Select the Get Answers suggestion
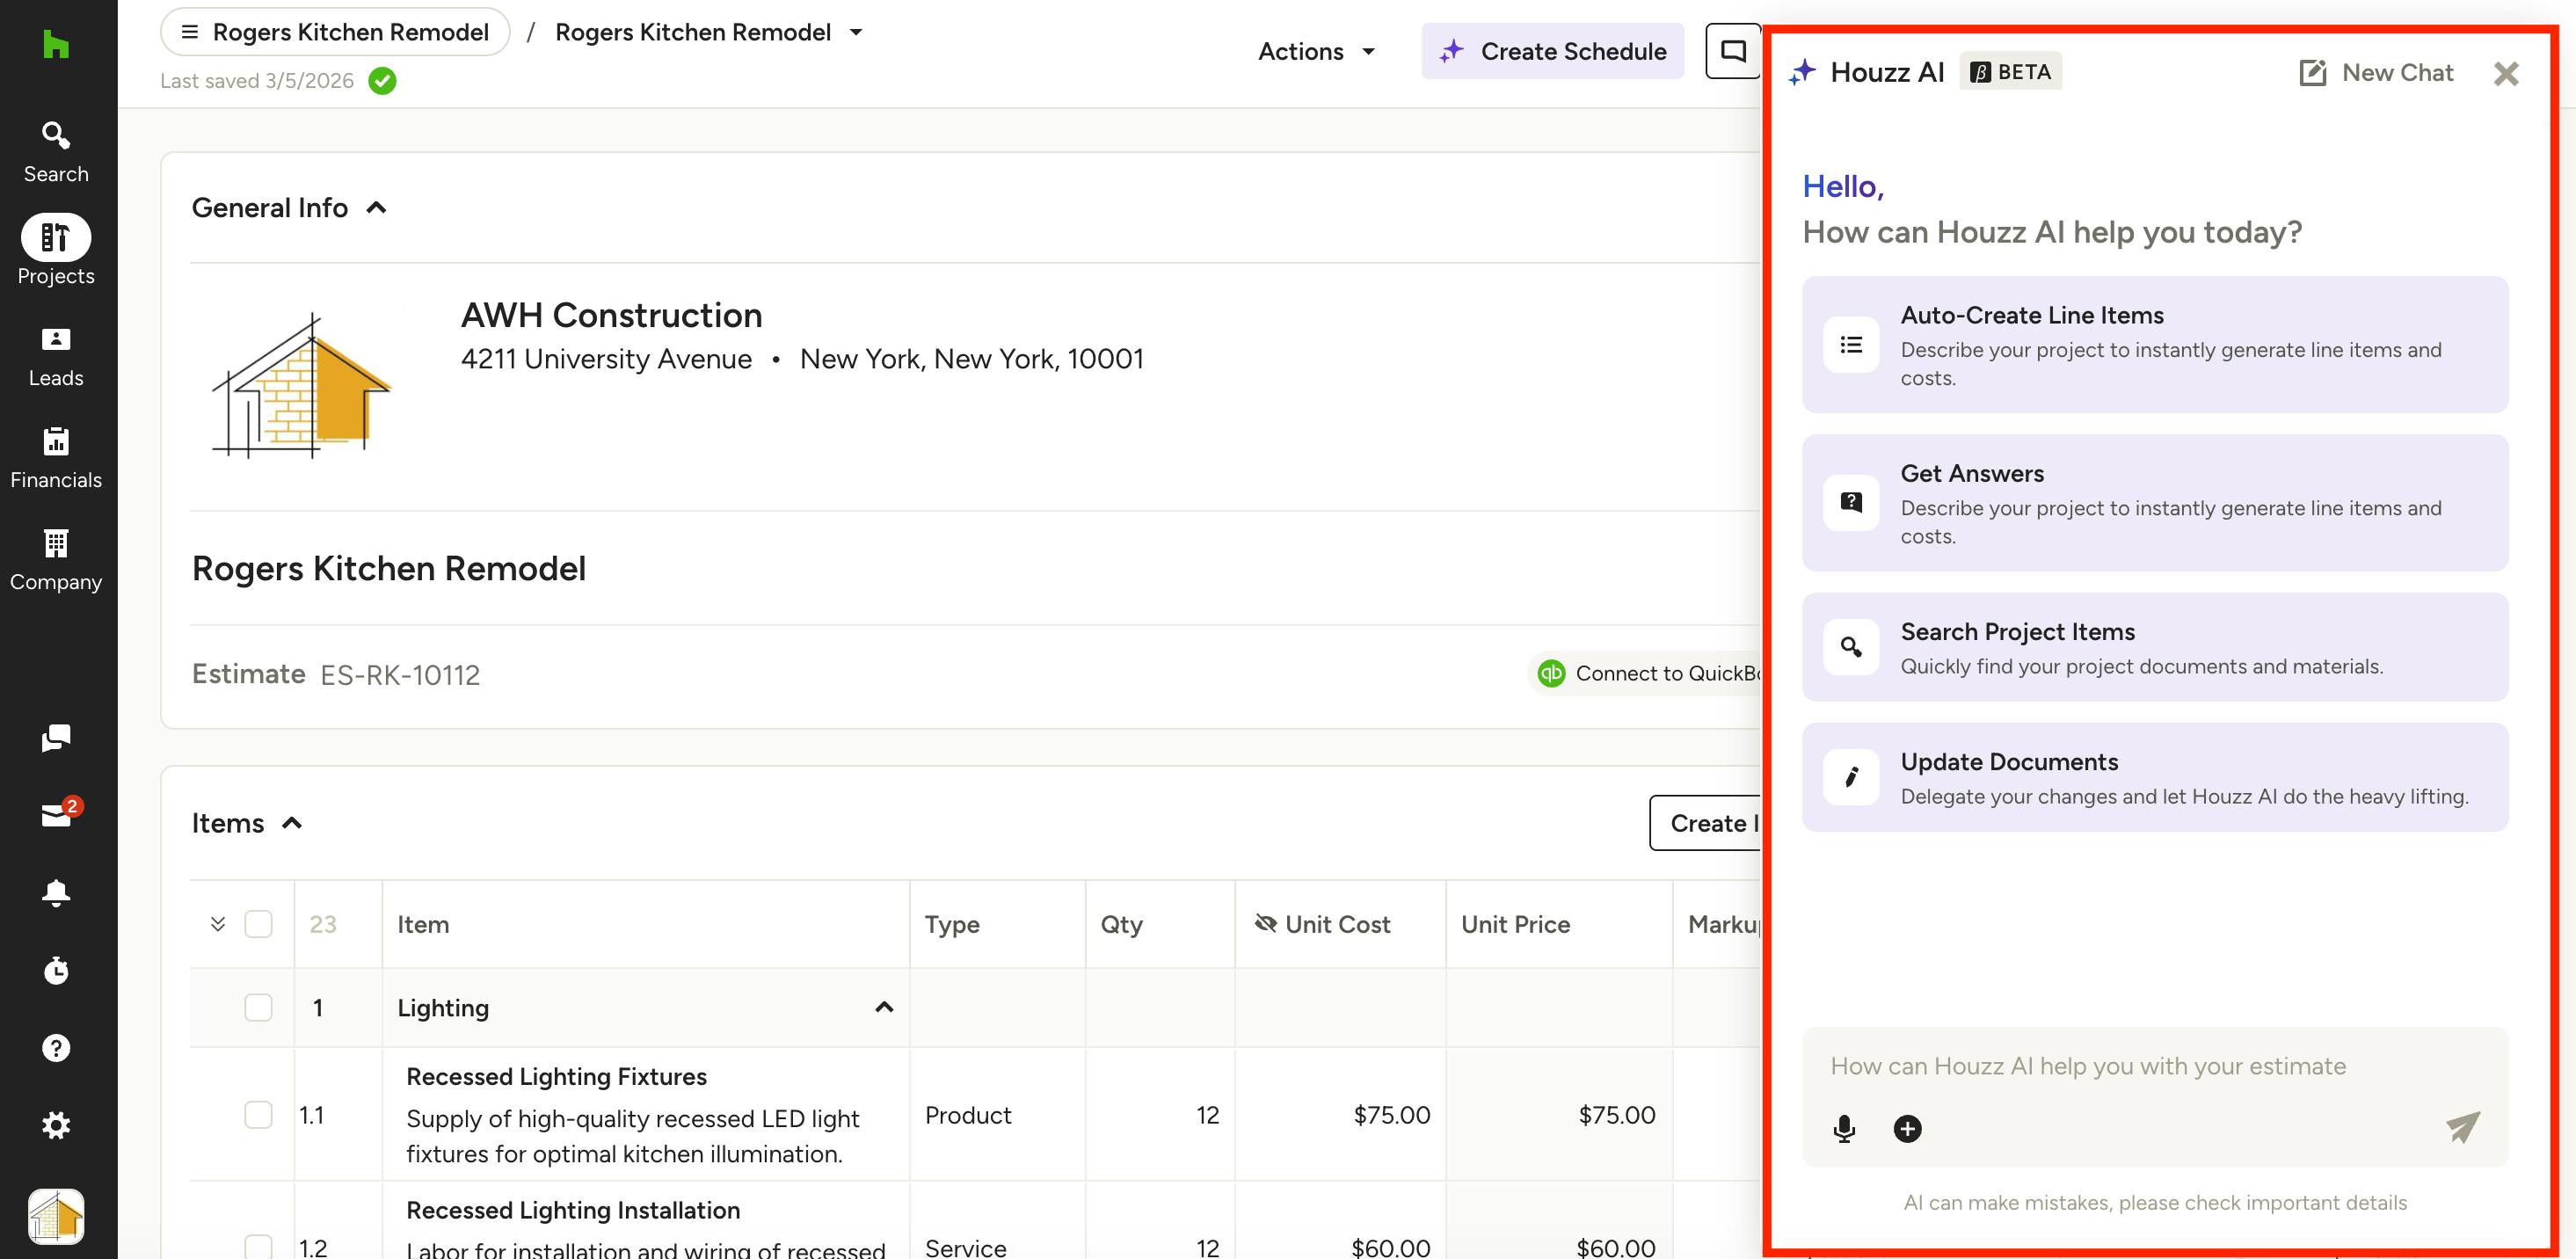Viewport: 2576px width, 1259px height. 2155,503
